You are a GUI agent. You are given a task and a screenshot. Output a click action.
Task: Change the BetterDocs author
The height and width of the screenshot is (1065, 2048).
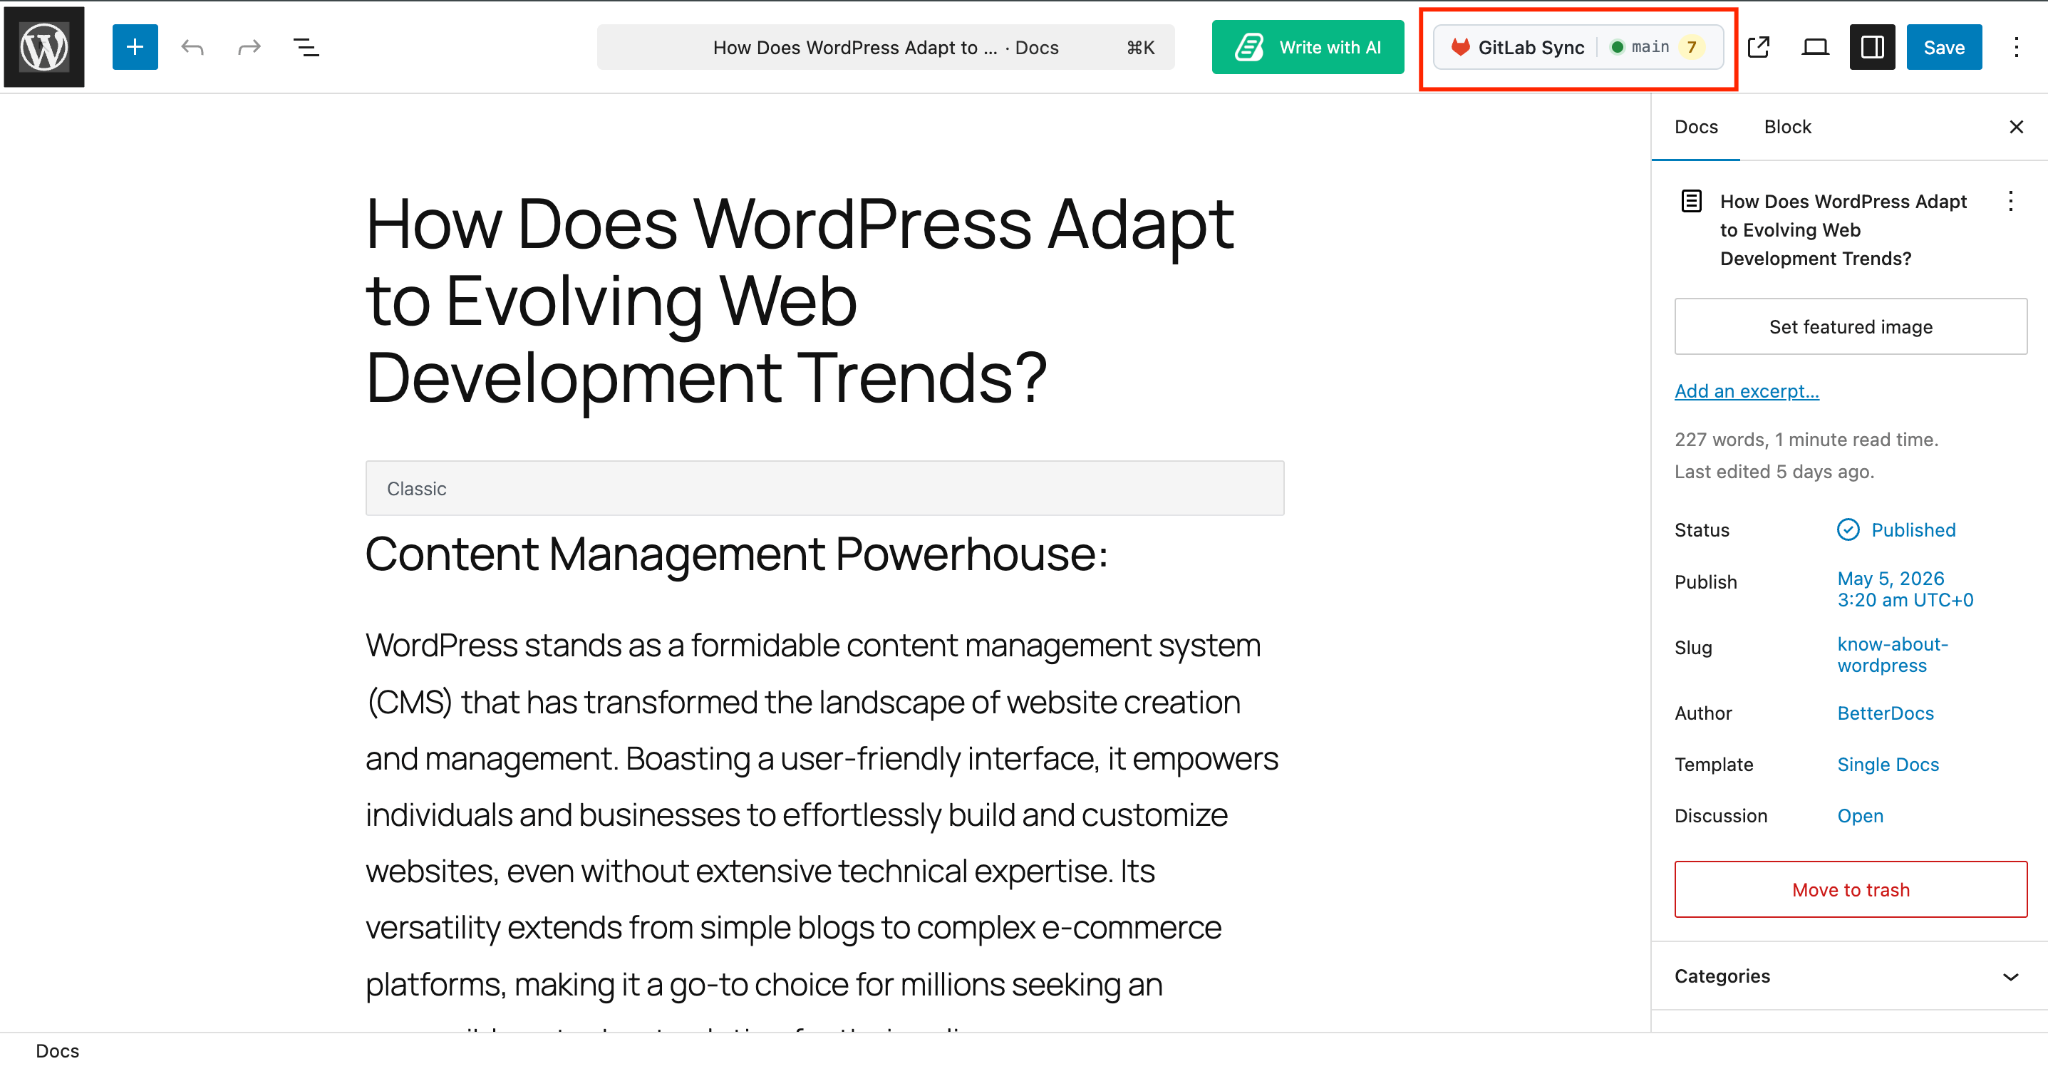coord(1885,713)
